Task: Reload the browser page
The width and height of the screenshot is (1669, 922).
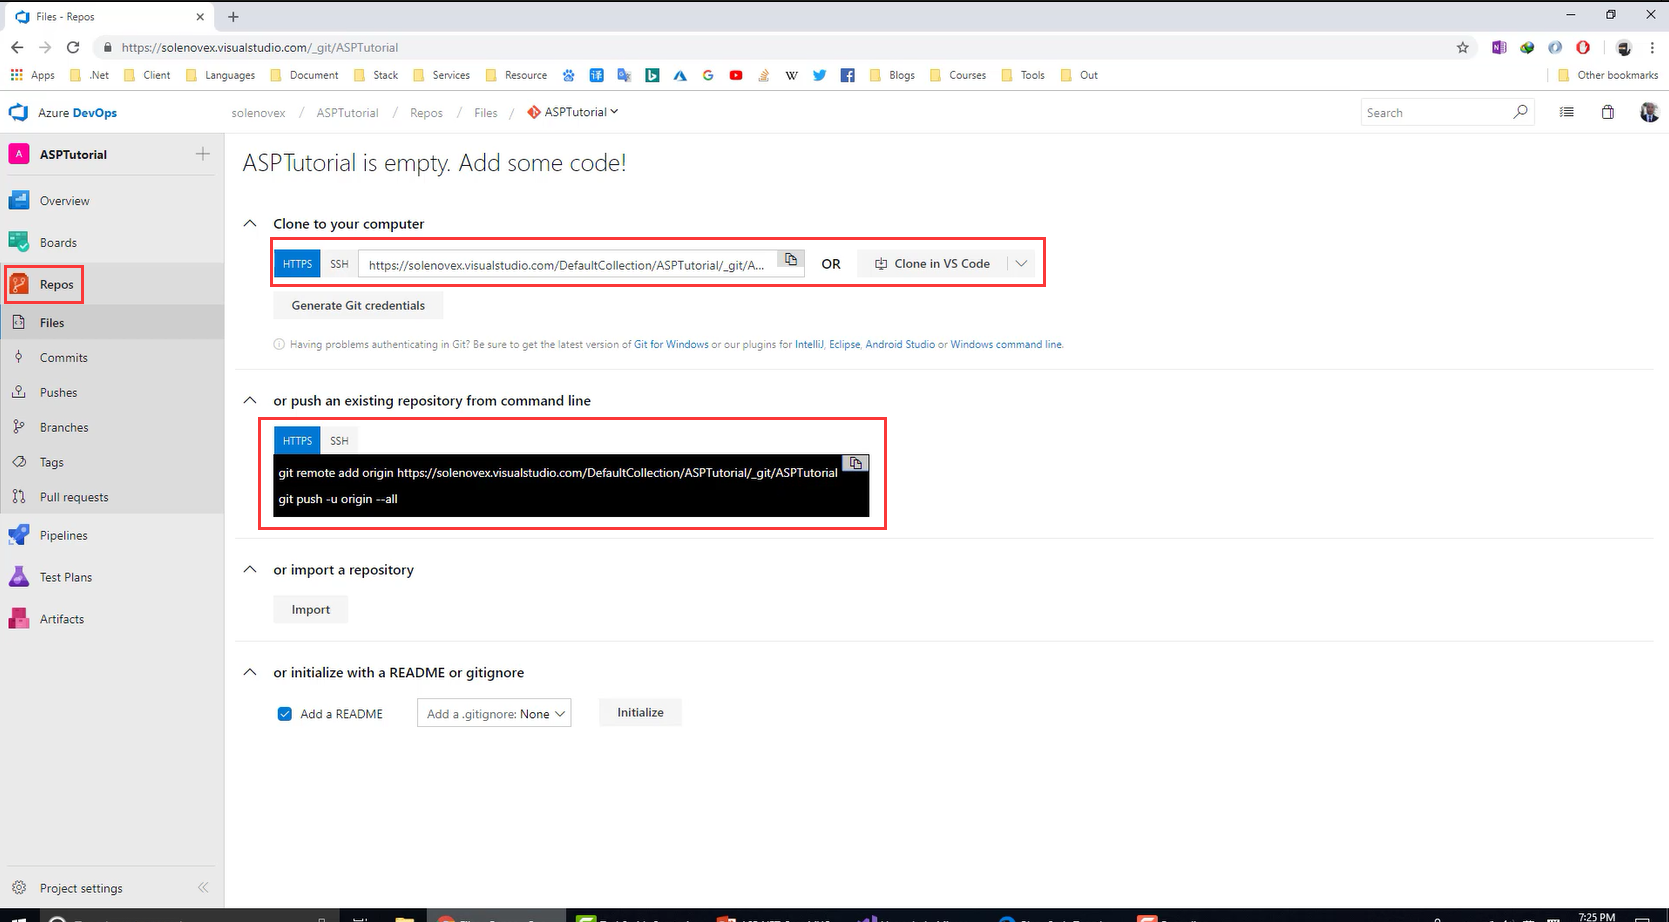Action: tap(73, 47)
